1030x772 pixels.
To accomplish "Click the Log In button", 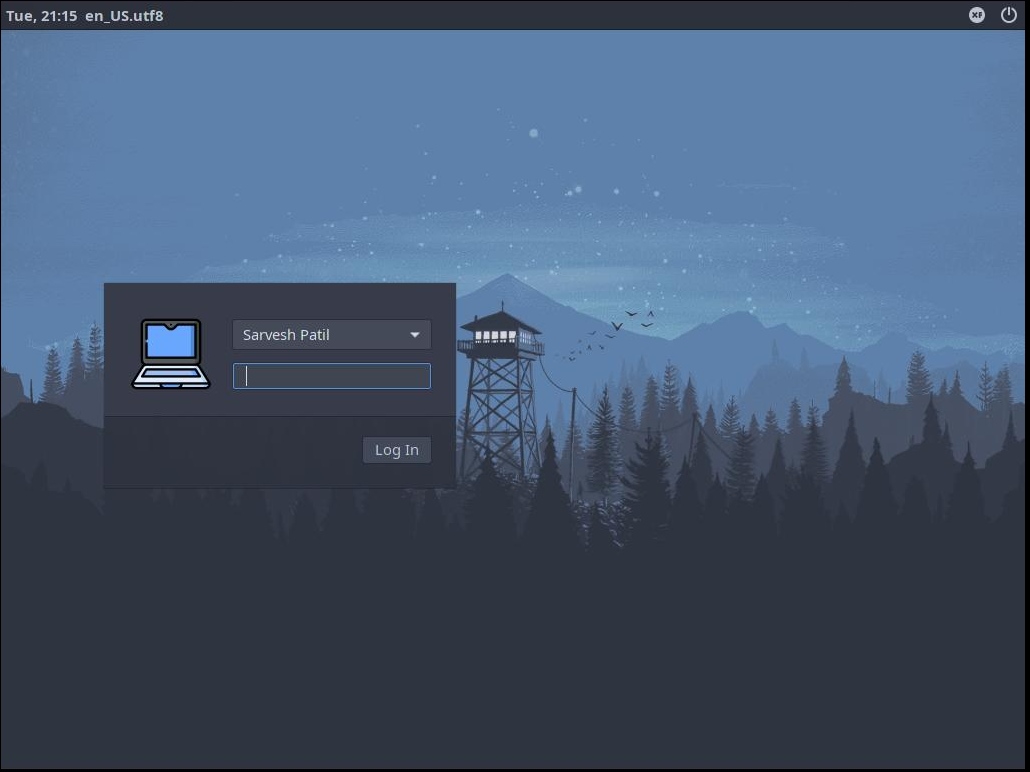I will tap(397, 450).
